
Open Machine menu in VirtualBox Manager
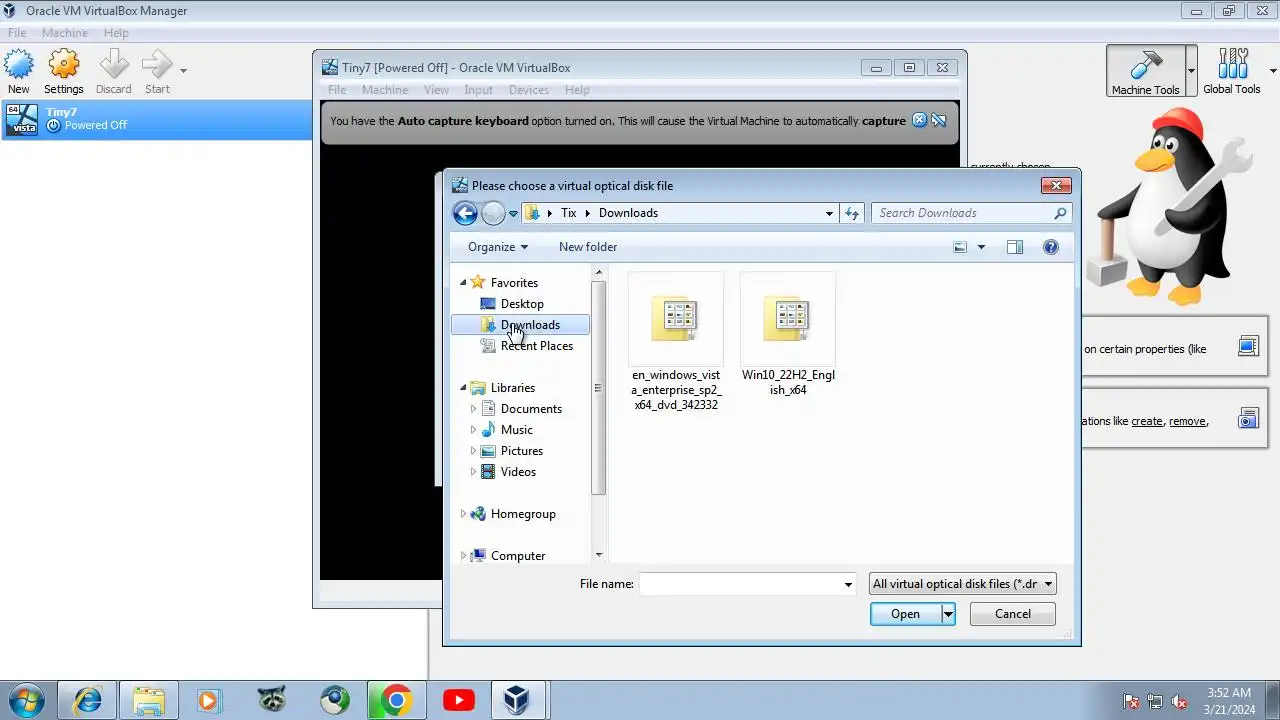pos(65,33)
